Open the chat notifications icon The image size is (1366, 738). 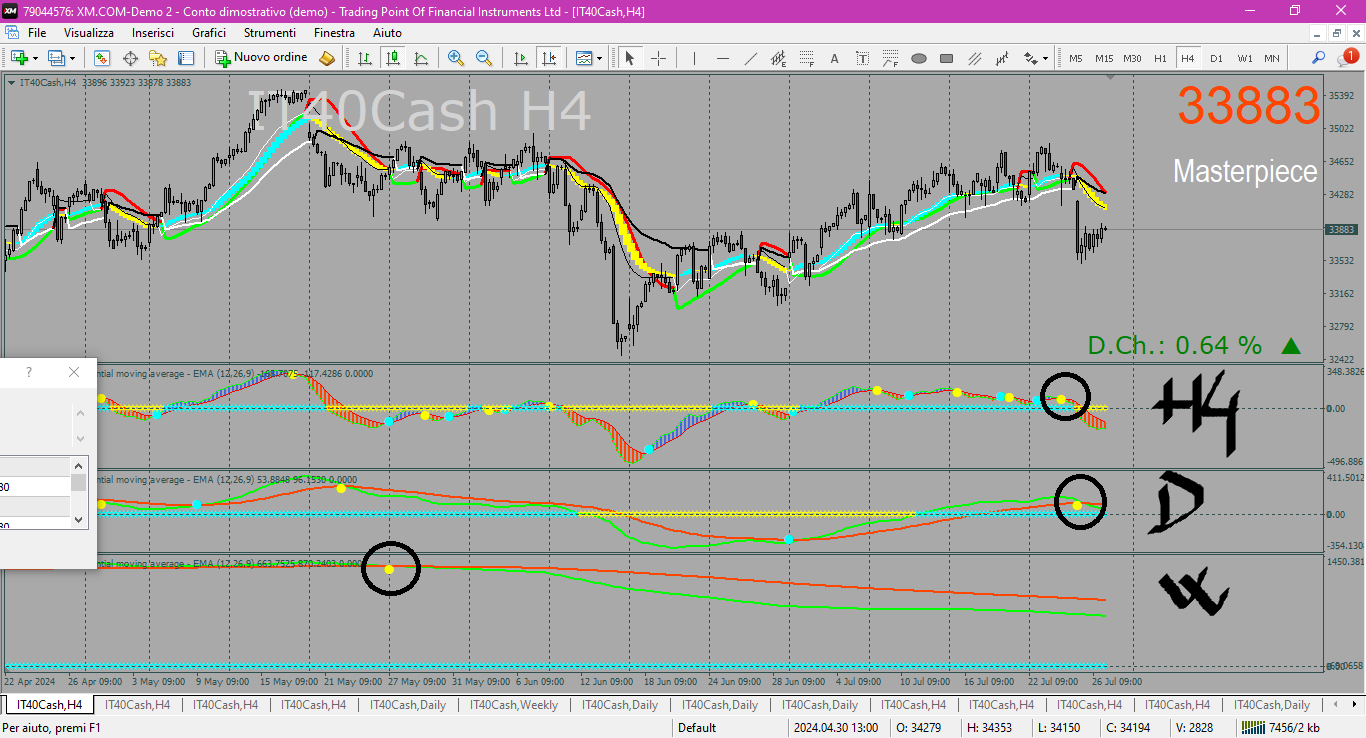pos(1347,57)
